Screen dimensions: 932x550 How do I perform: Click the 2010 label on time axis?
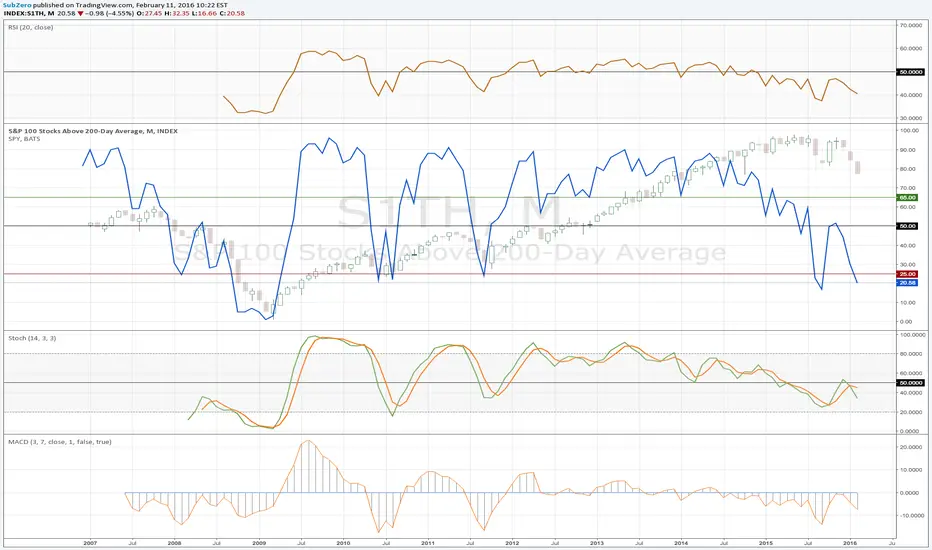tap(344, 543)
